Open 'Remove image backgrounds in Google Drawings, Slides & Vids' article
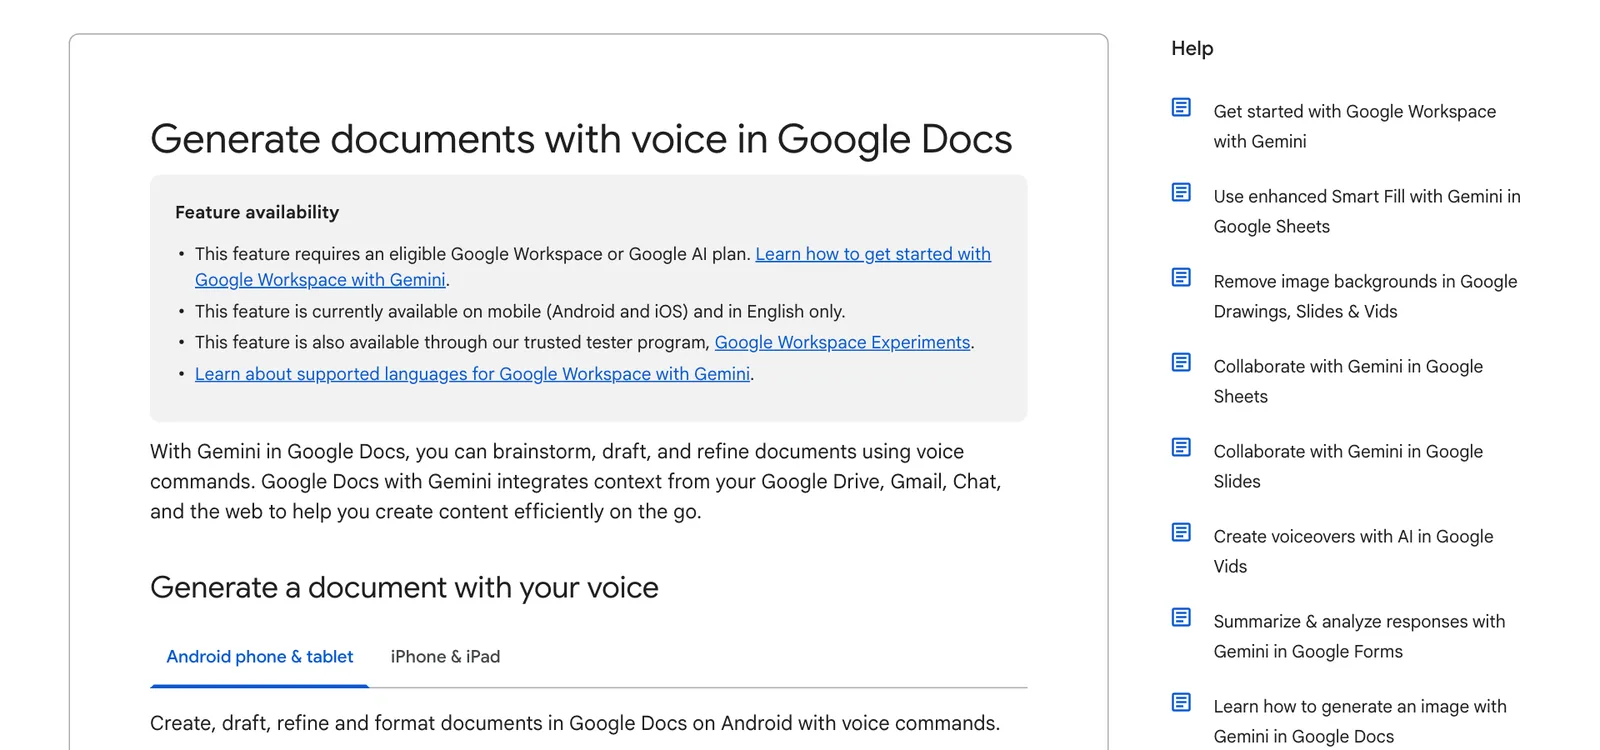 (1365, 296)
